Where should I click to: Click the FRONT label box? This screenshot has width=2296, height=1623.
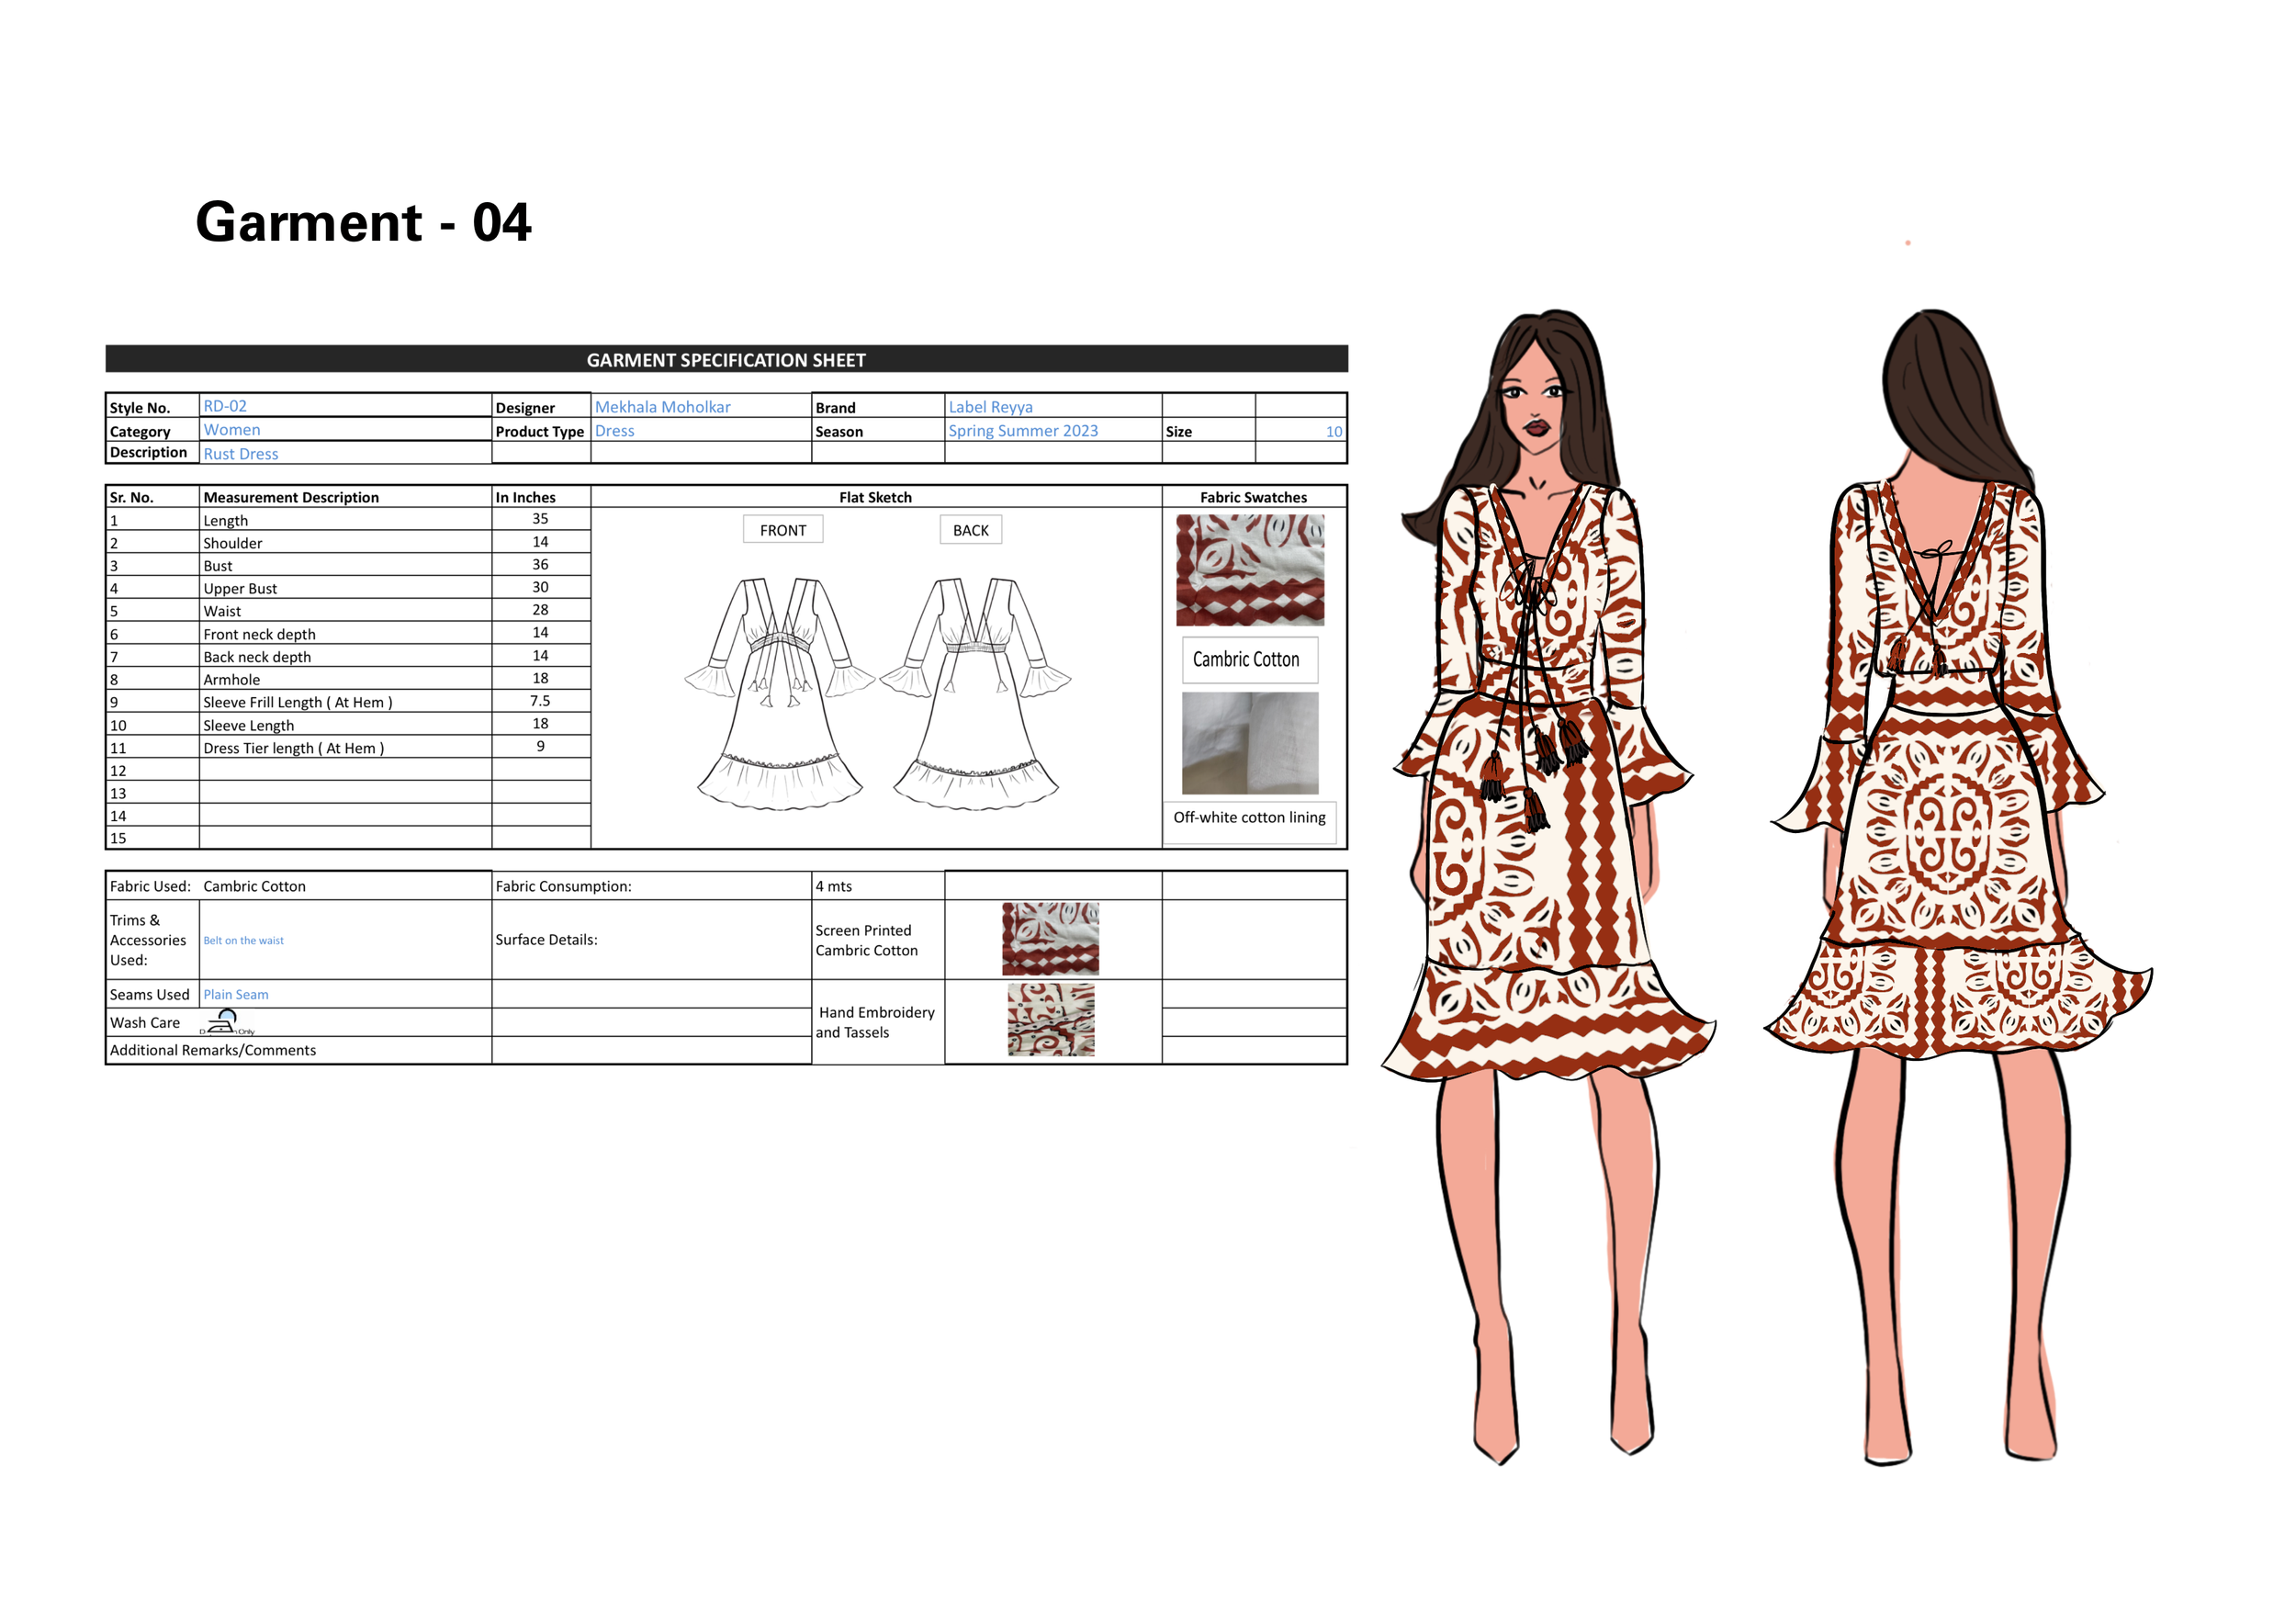(x=782, y=530)
